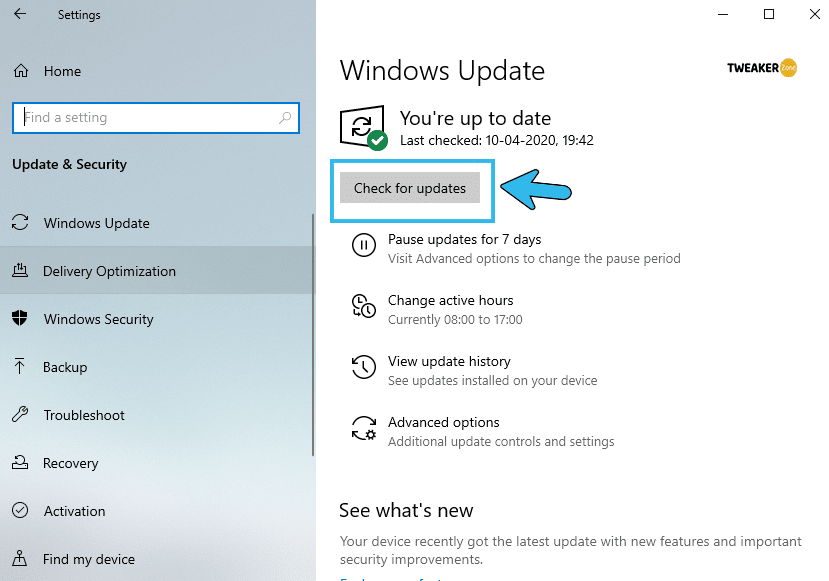Click the Find my device person icon
The width and height of the screenshot is (829, 581).
pos(20,558)
